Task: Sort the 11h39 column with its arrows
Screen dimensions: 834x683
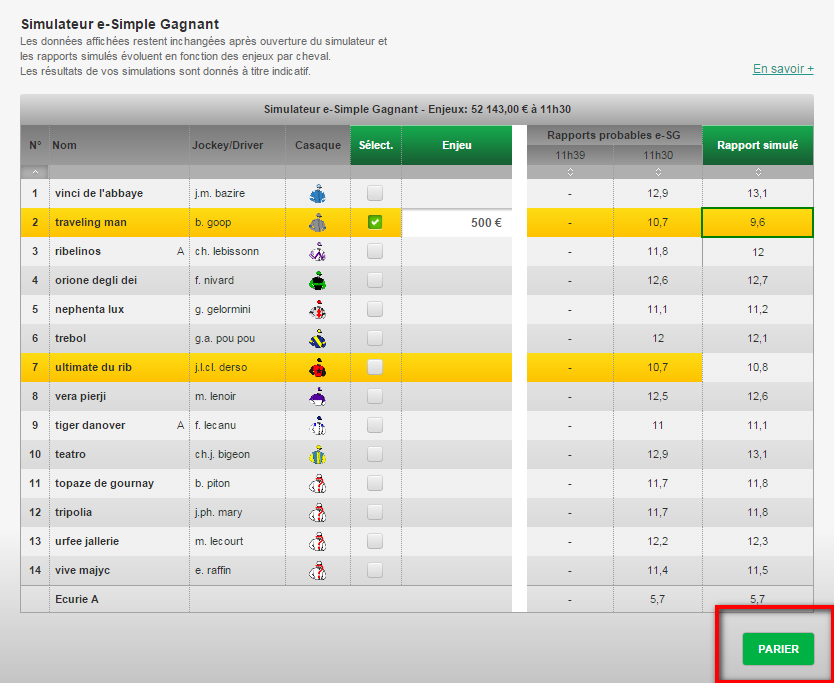Action: pos(570,172)
